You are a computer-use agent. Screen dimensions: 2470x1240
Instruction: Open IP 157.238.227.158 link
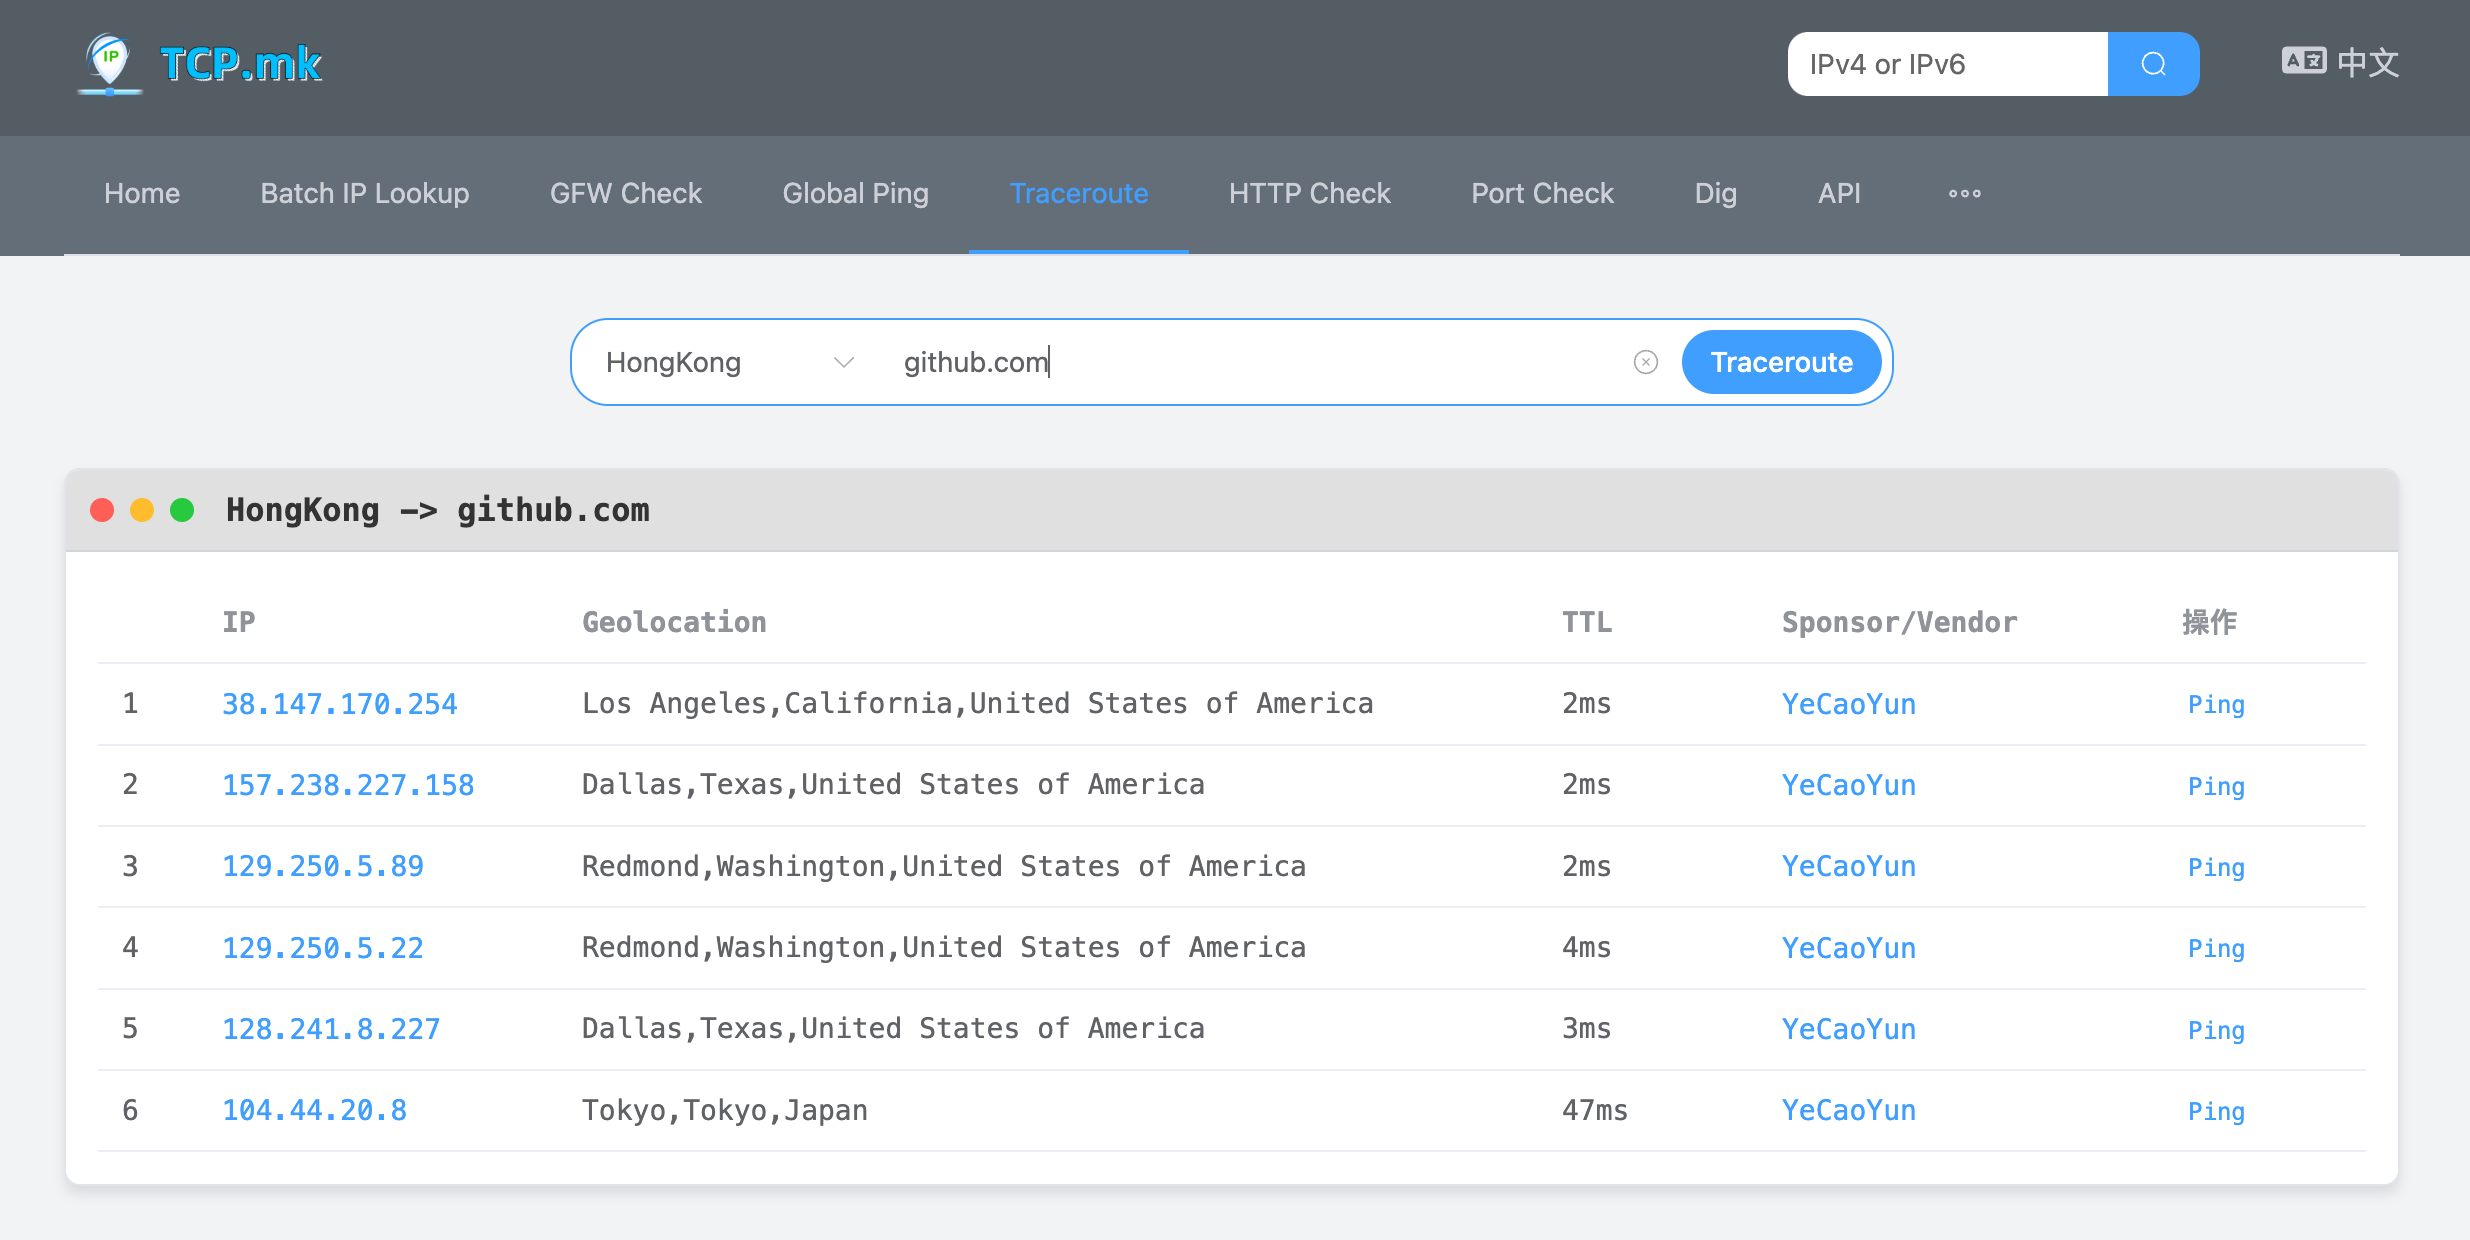[348, 785]
